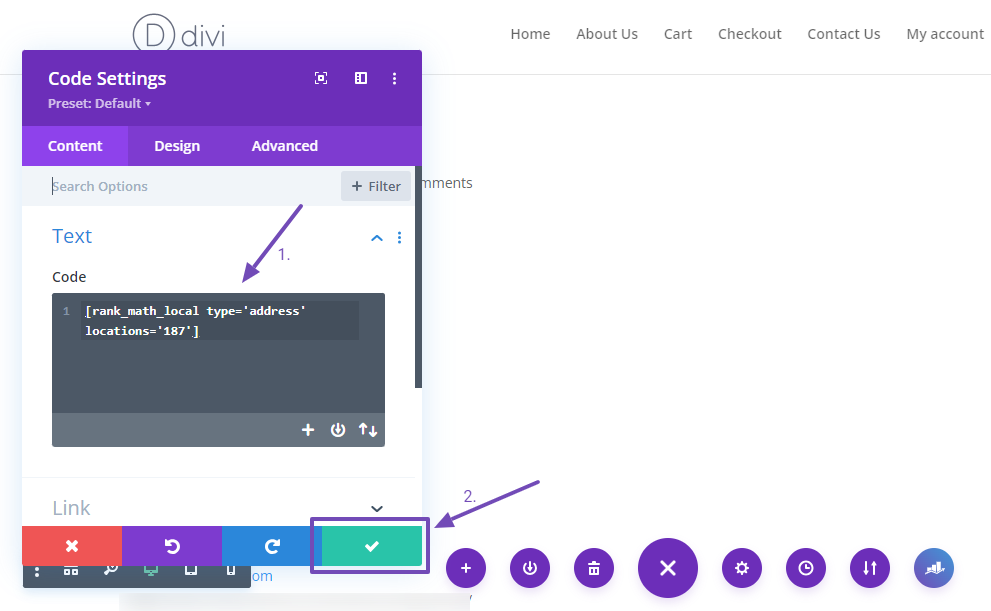Click the Divi logo
Image resolution: width=991 pixels, height=611 pixels.
click(179, 33)
